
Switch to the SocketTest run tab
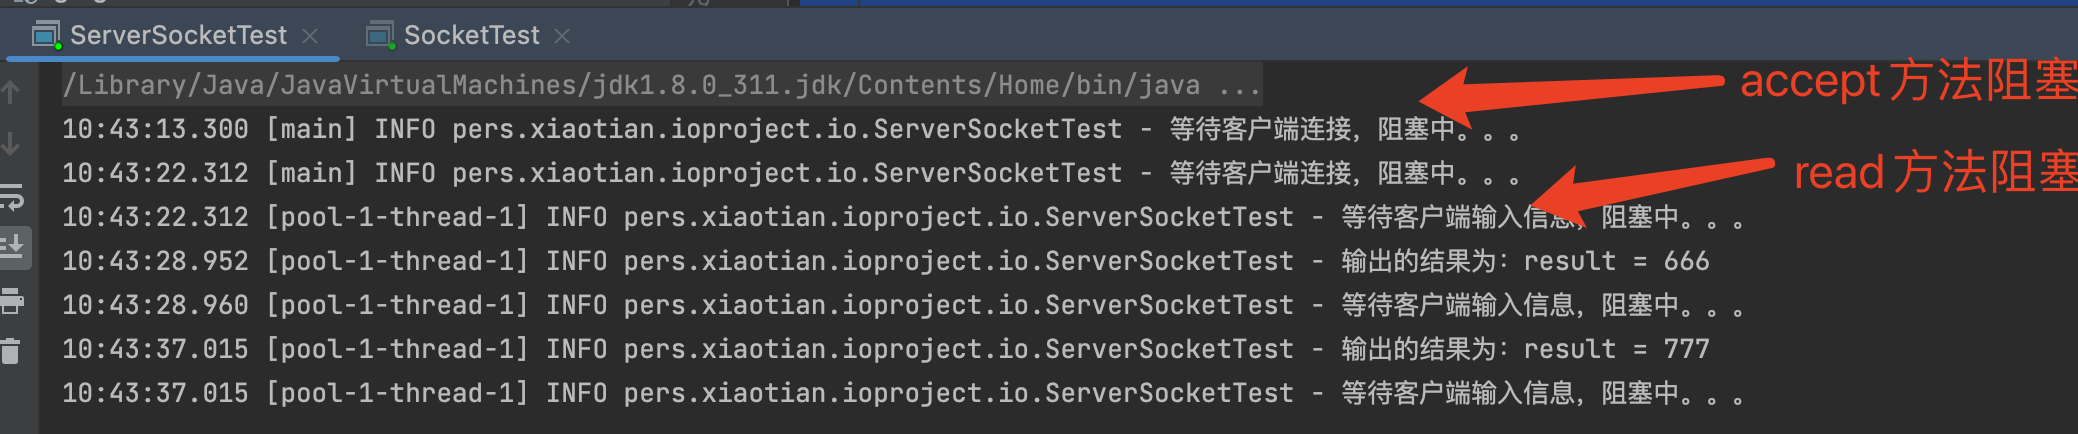[x=471, y=36]
